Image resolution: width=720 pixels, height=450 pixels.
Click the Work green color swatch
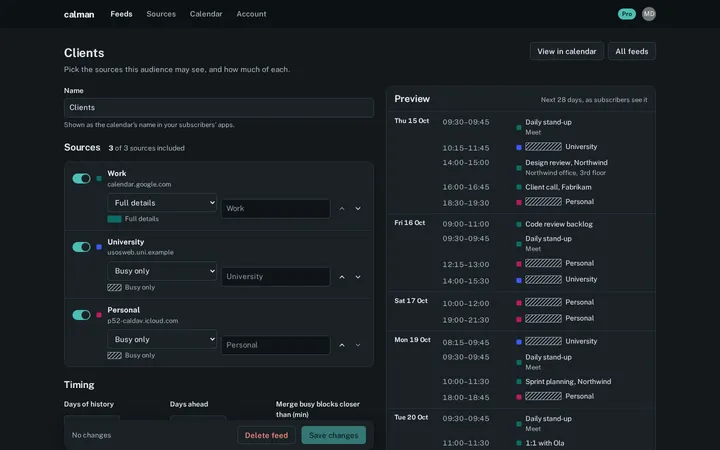click(99, 179)
